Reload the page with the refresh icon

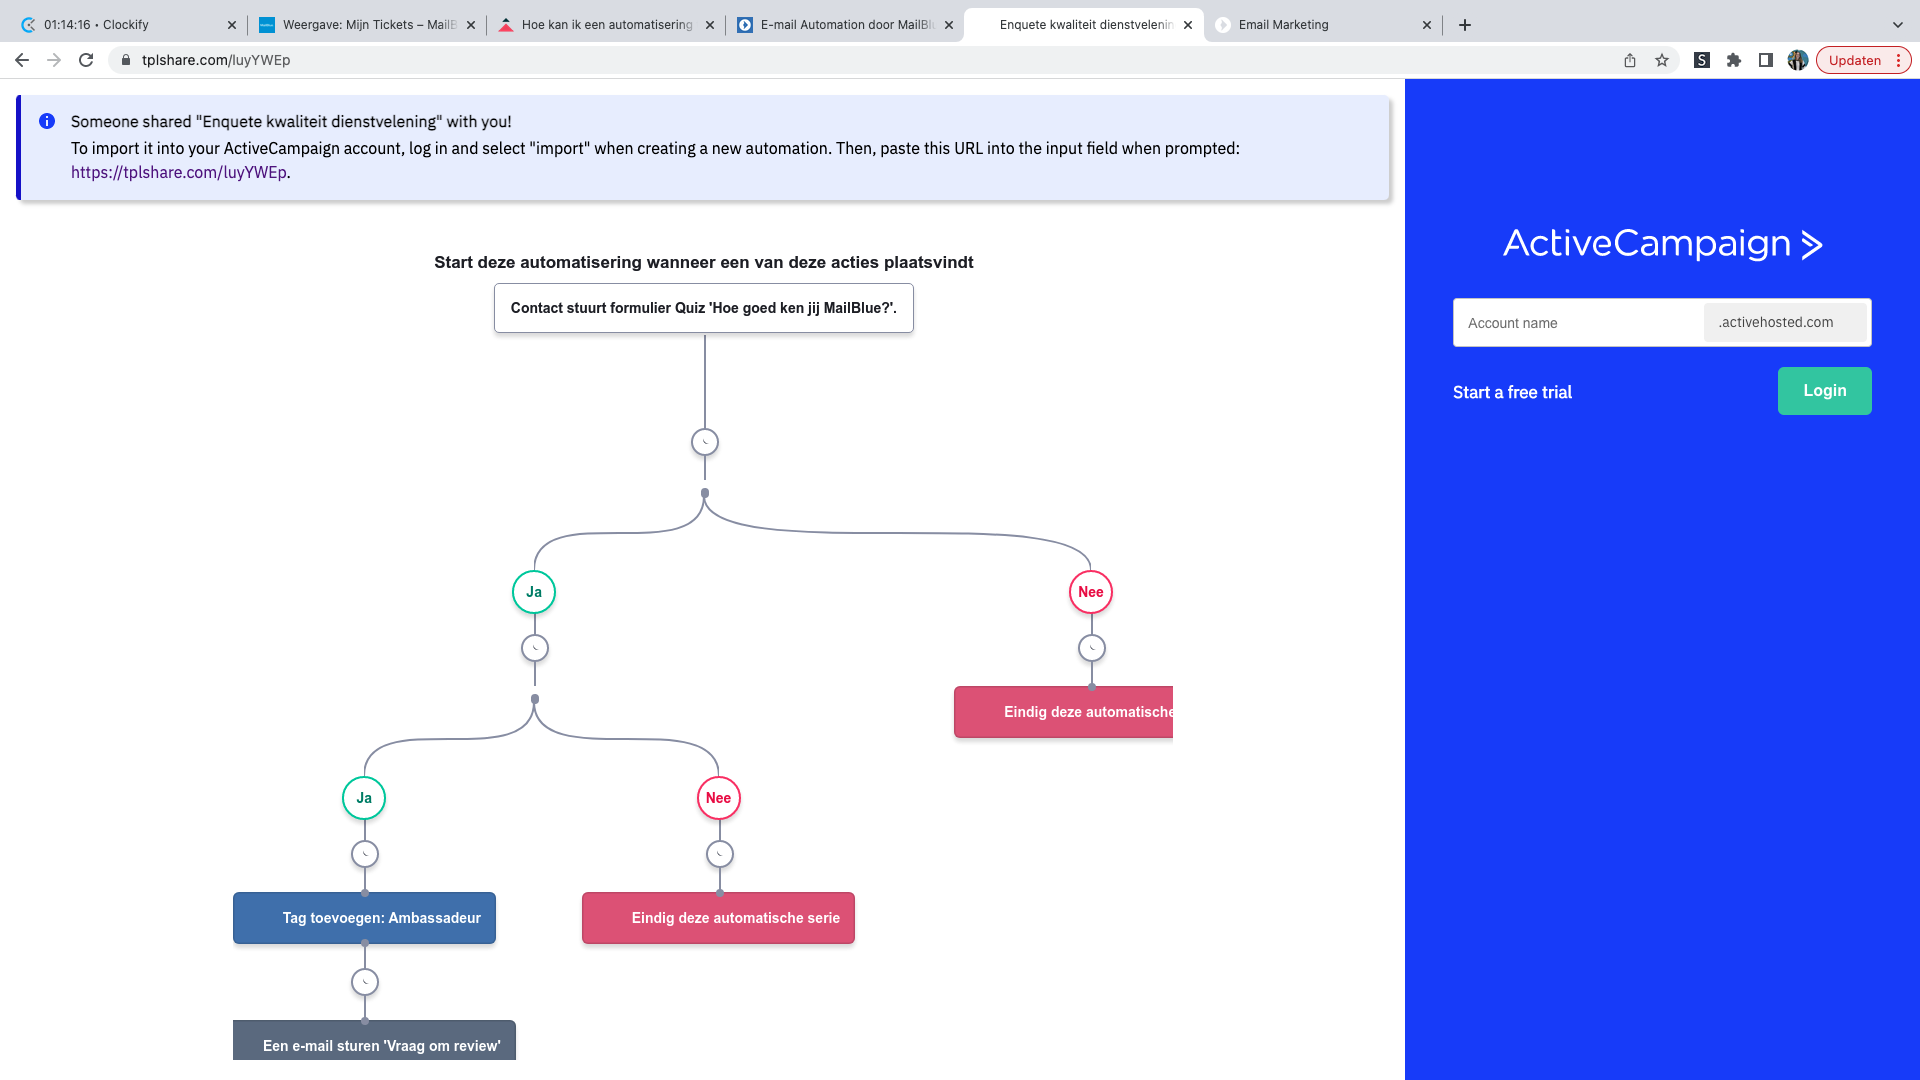[x=86, y=60]
